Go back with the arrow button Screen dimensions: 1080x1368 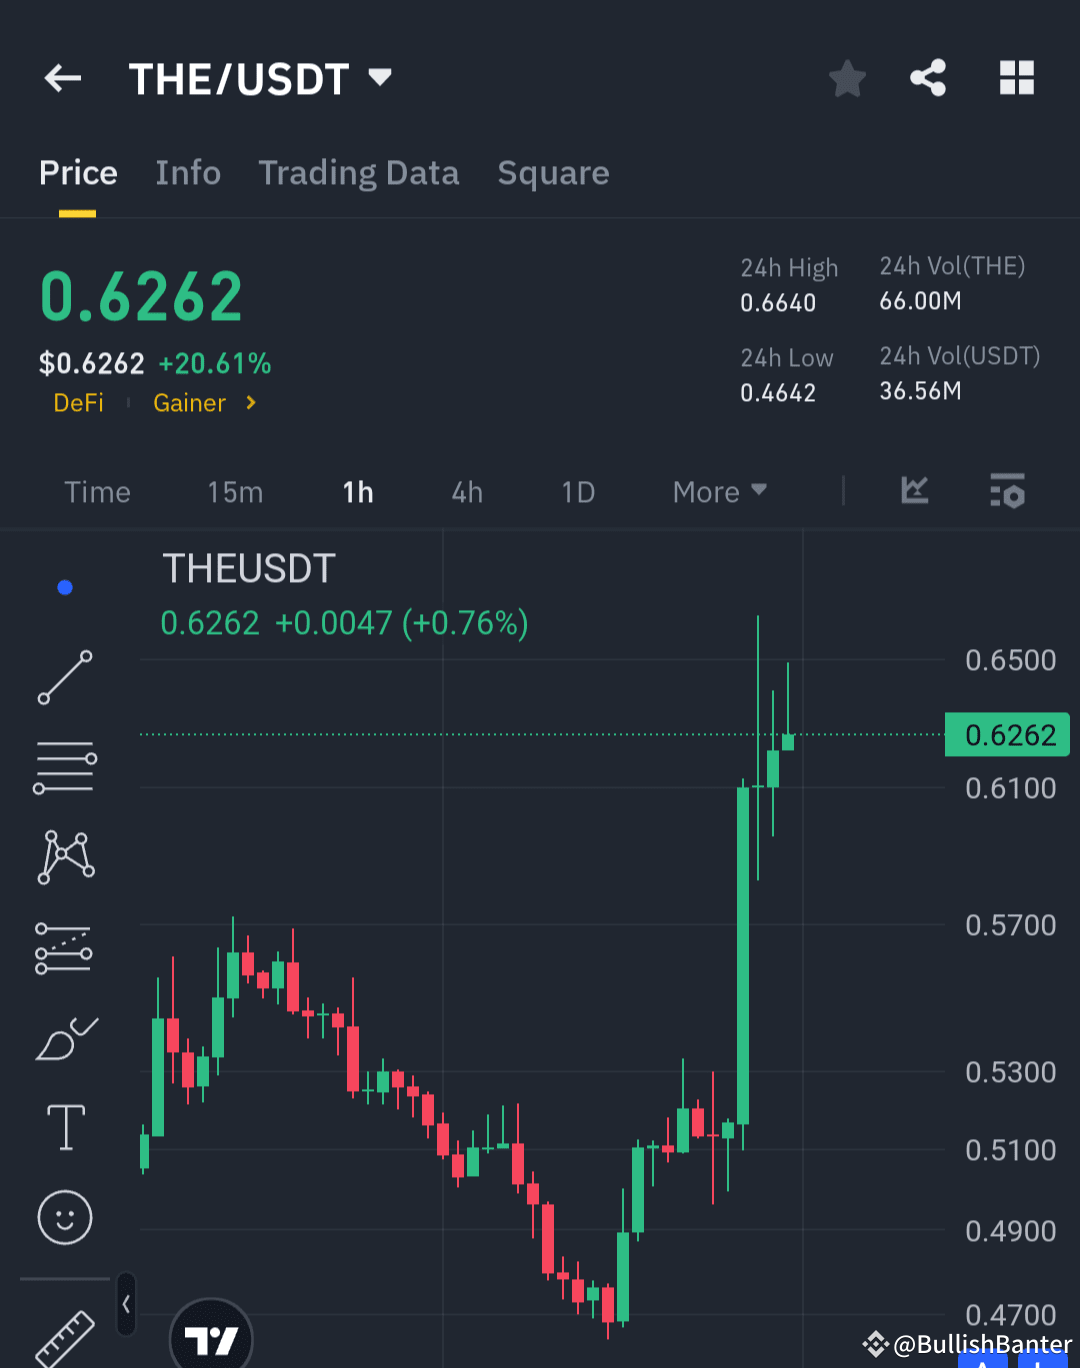(62, 78)
